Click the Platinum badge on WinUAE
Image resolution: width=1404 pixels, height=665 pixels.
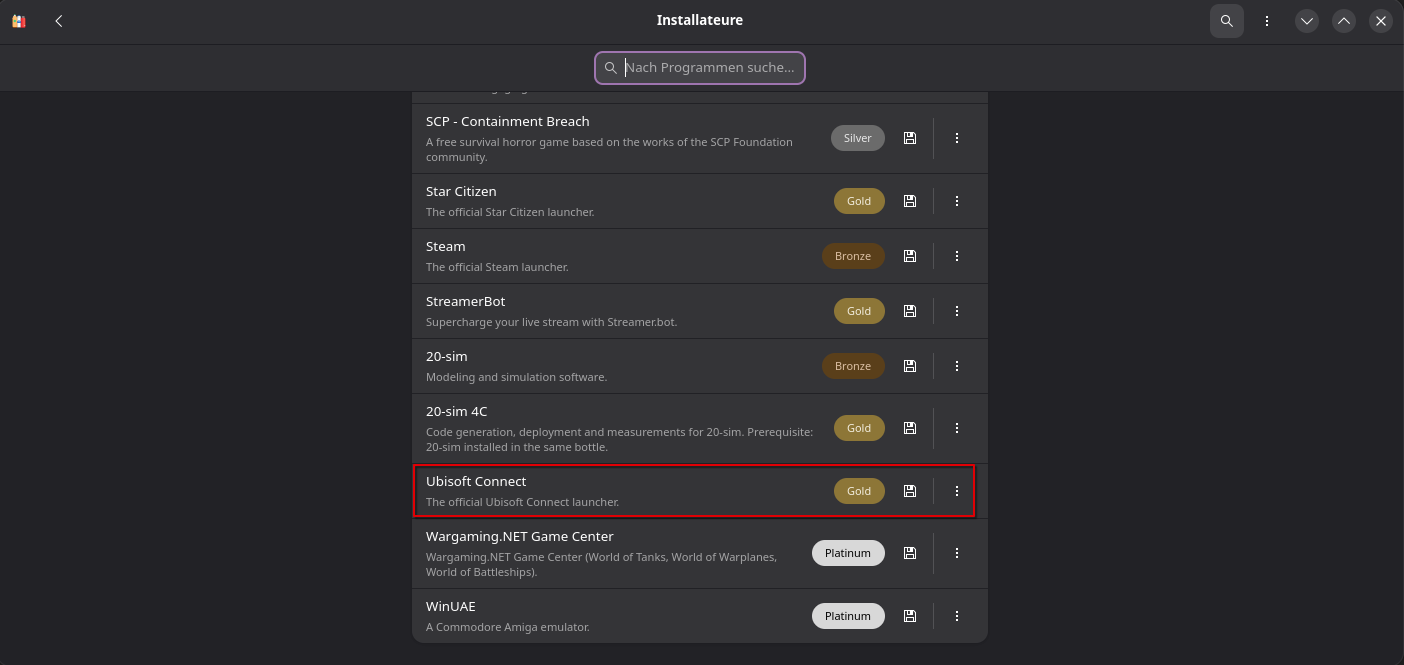pos(848,616)
